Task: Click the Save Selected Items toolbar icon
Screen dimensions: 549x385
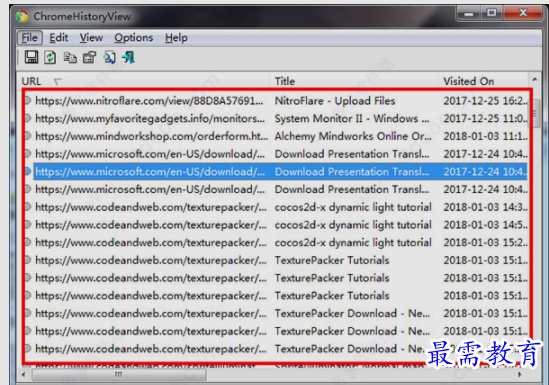Action: tap(31, 57)
